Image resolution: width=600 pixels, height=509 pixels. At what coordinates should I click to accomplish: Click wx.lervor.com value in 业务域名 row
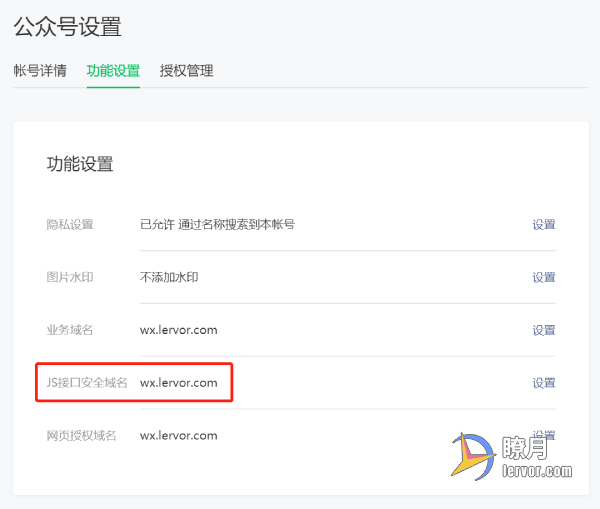point(179,330)
